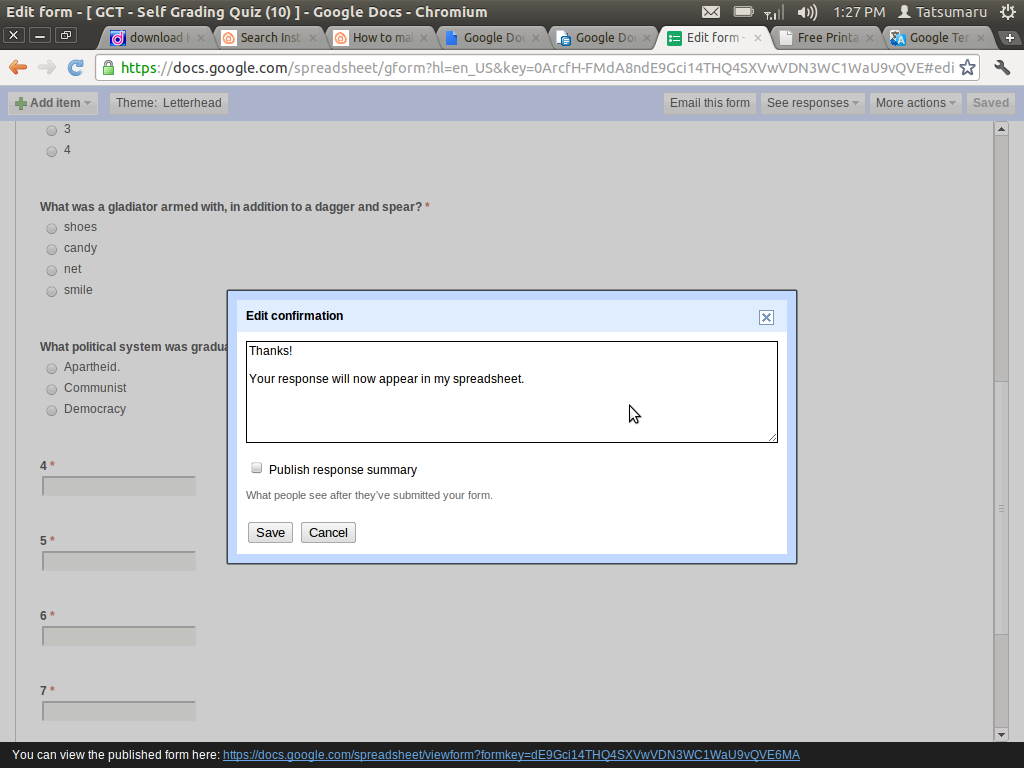This screenshot has width=1024, height=768.
Task: Enable the Publish response summary checkbox
Action: tap(256, 467)
